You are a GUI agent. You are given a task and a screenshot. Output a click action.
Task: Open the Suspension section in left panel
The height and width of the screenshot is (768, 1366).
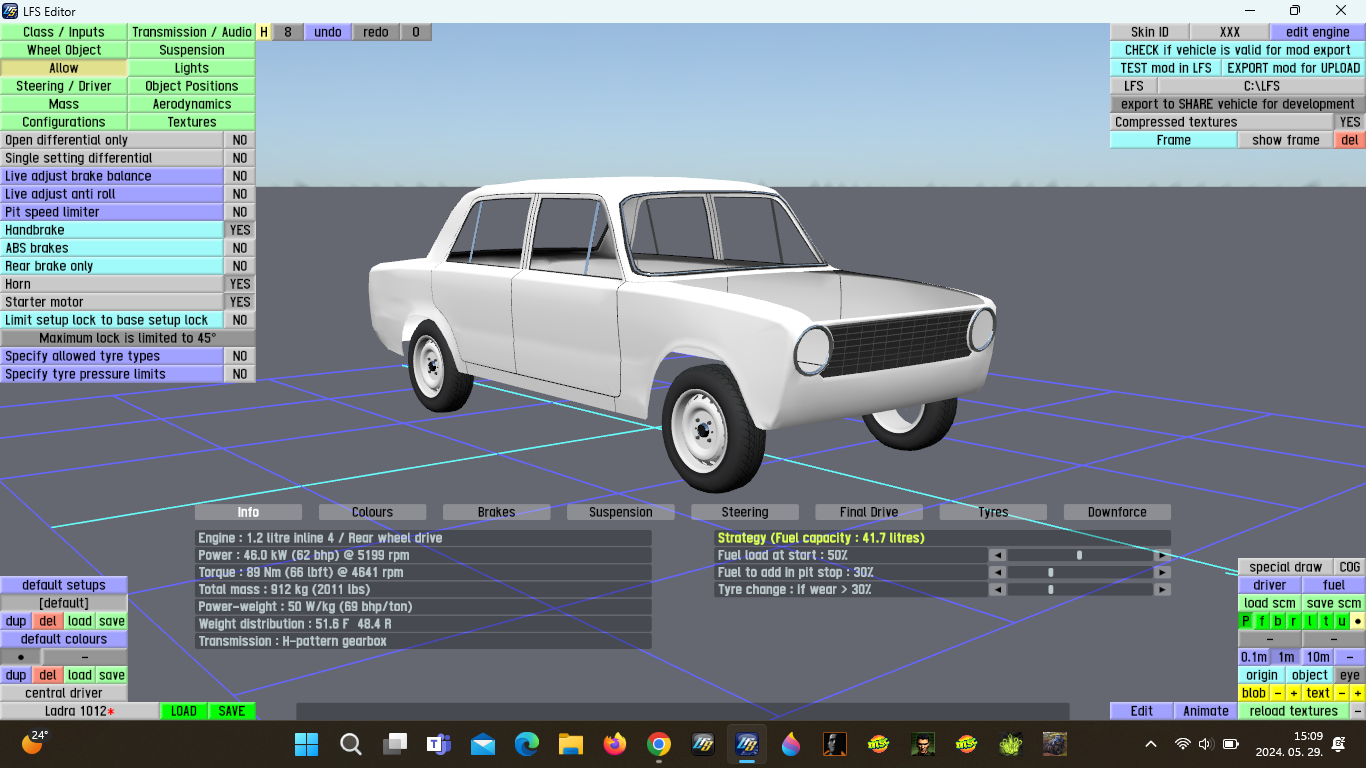[192, 50]
